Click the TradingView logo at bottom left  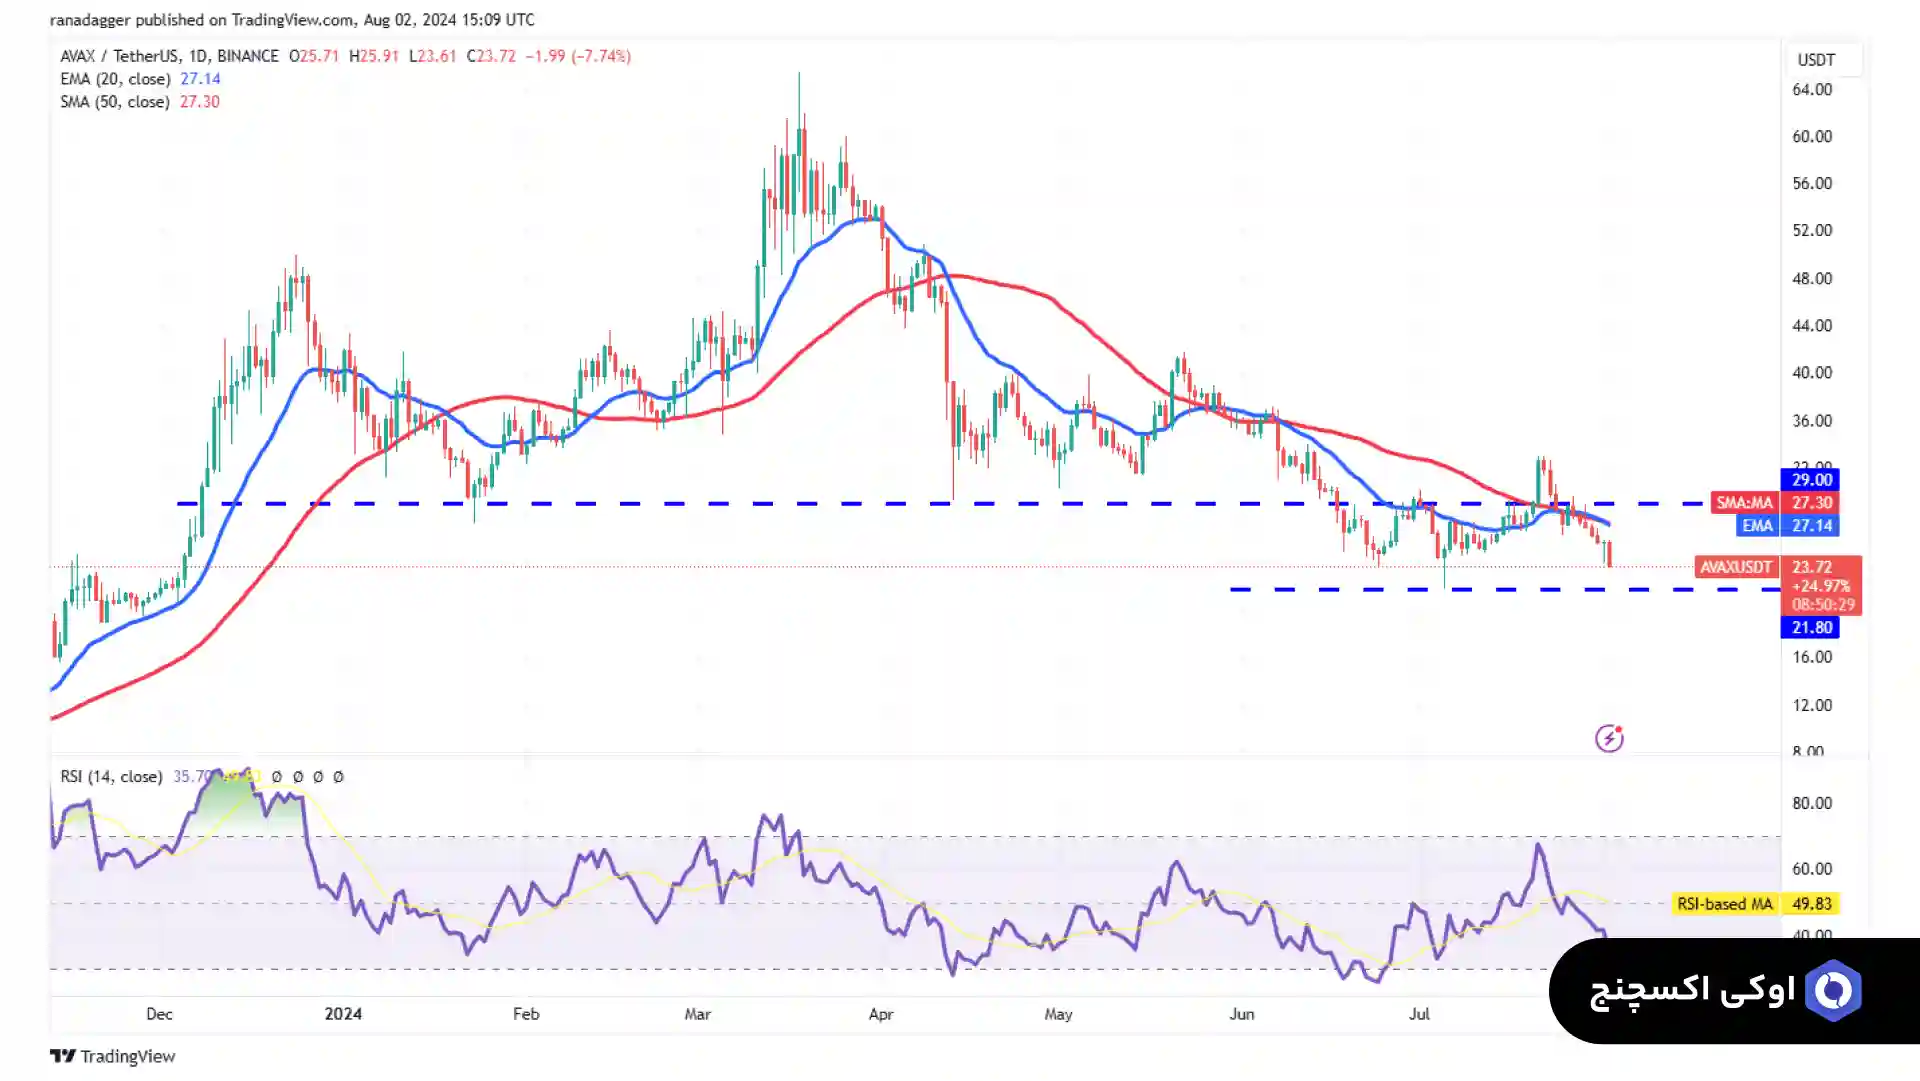[113, 1056]
